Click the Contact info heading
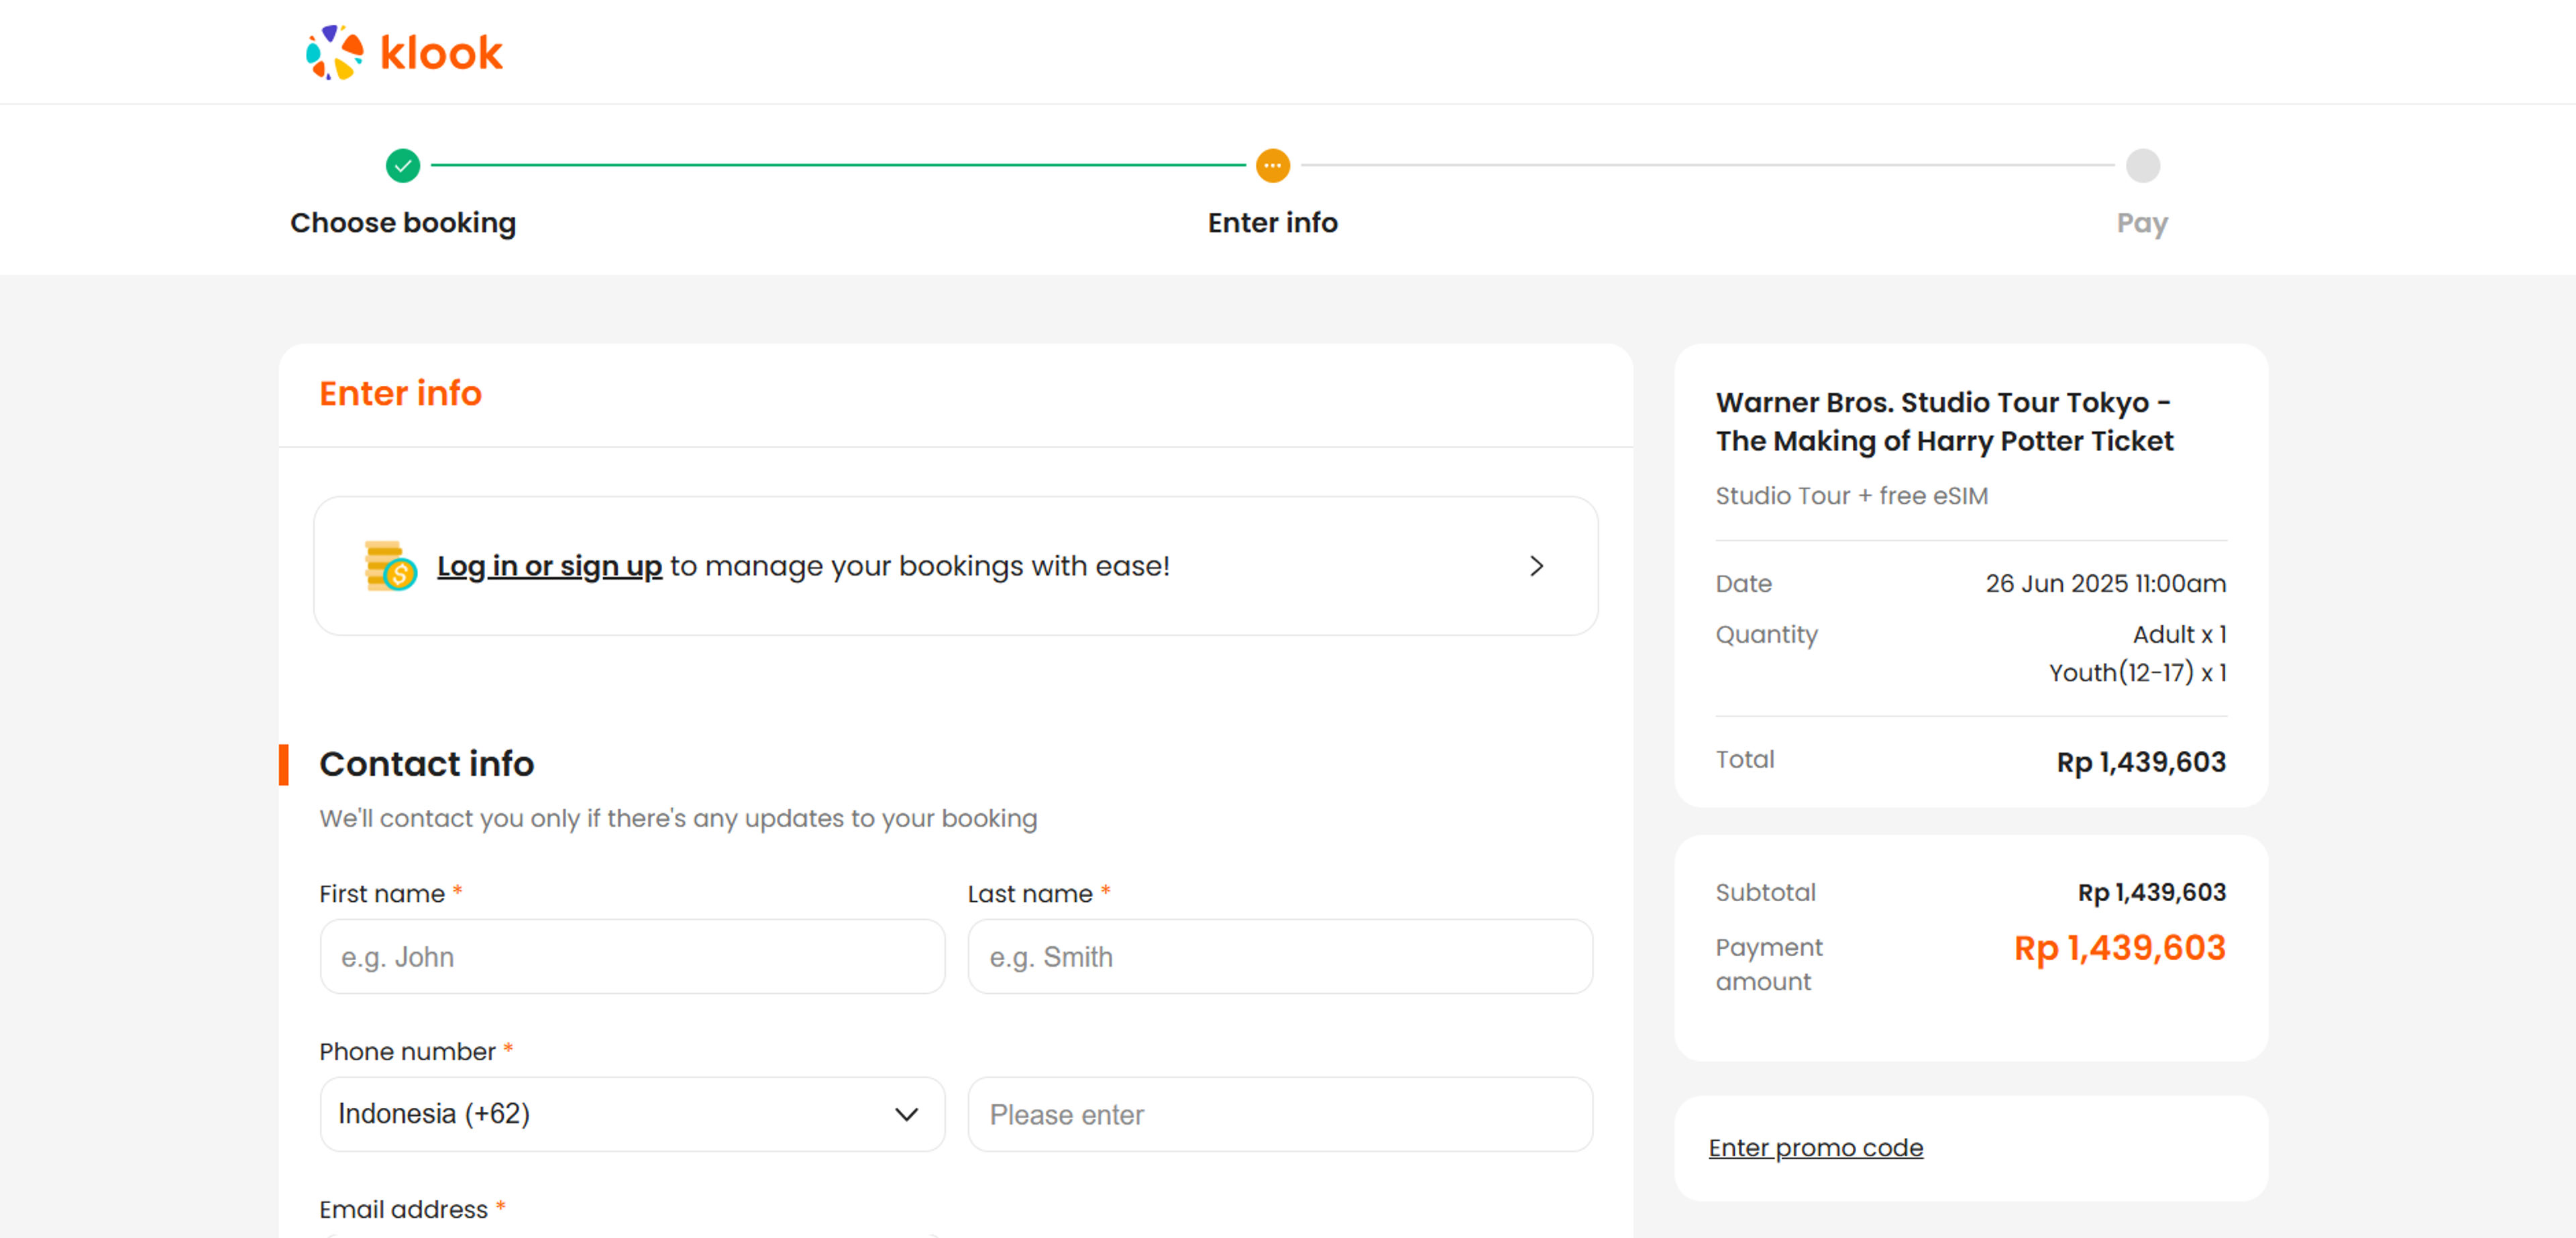 tap(426, 764)
